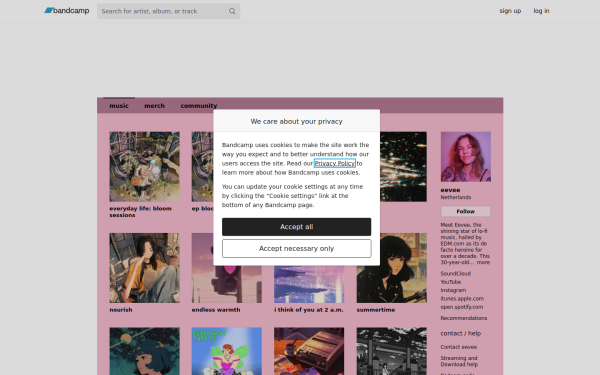Switch to the merch tab
This screenshot has width=600, height=375.
(x=154, y=106)
